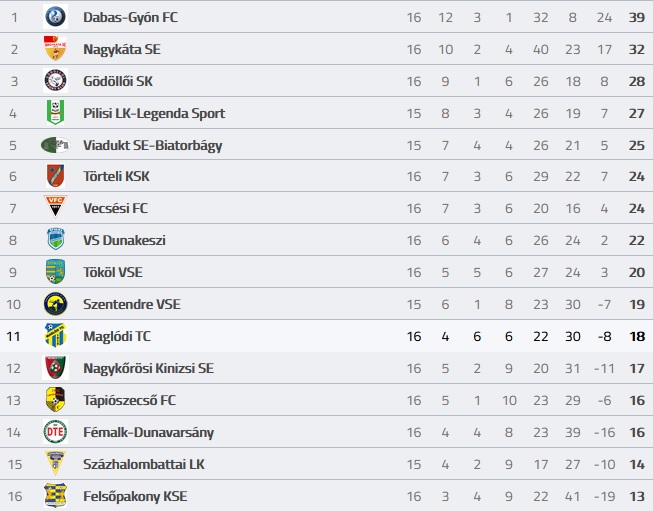Screen dimensions: 653x511
Task: Click the Tököl VSE club crest
Action: 55,272
